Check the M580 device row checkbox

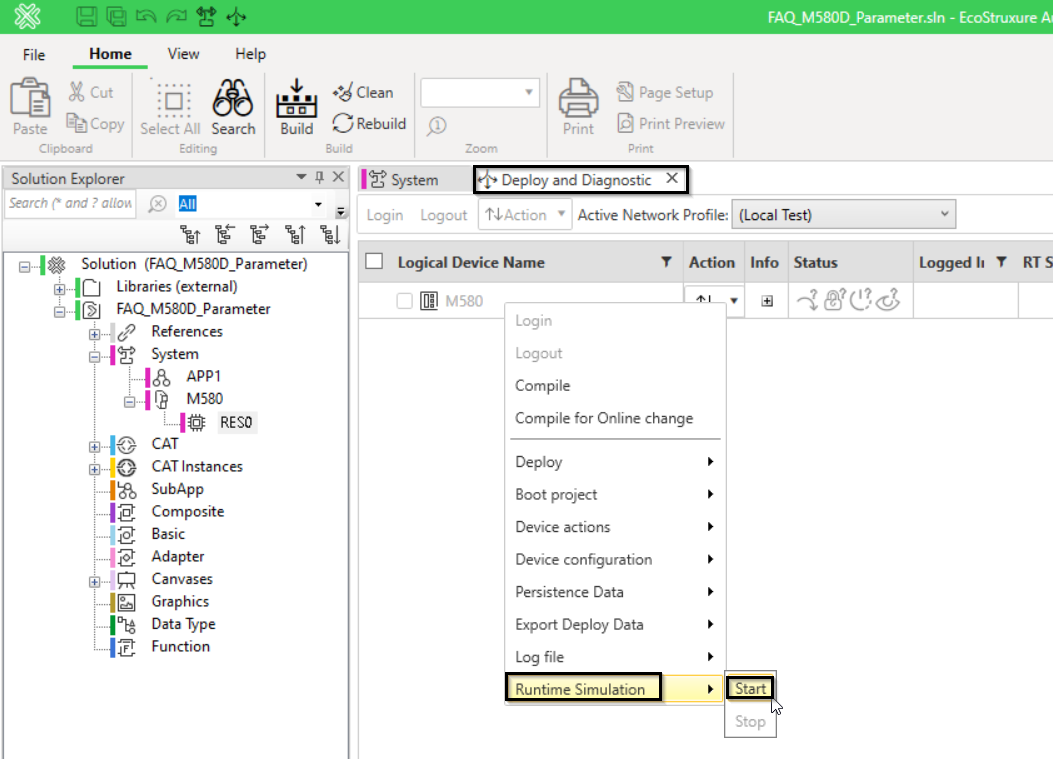404,301
